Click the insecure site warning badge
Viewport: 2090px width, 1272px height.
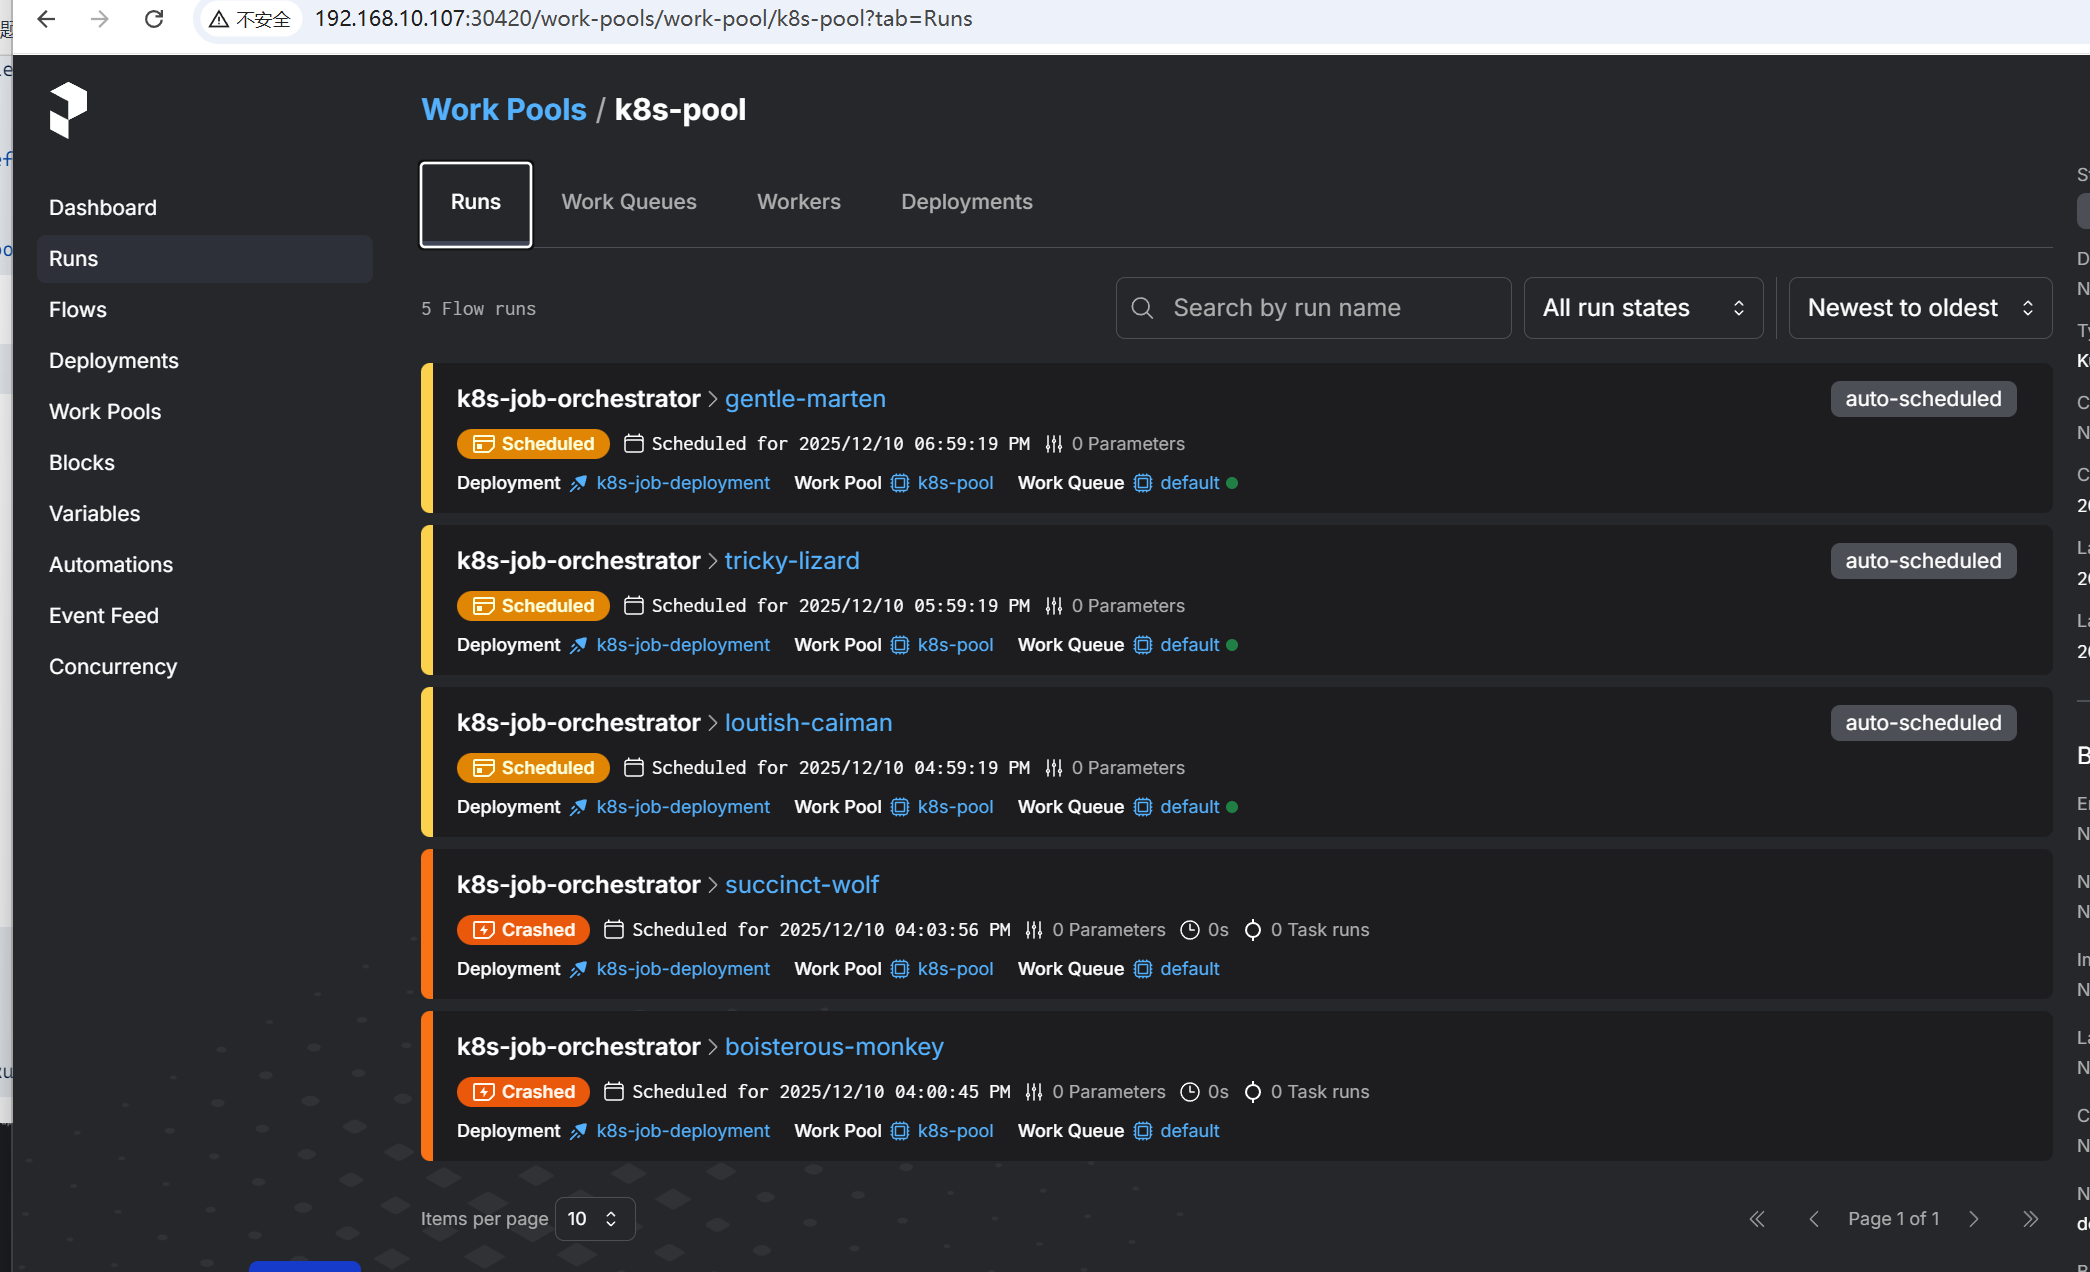coord(250,19)
